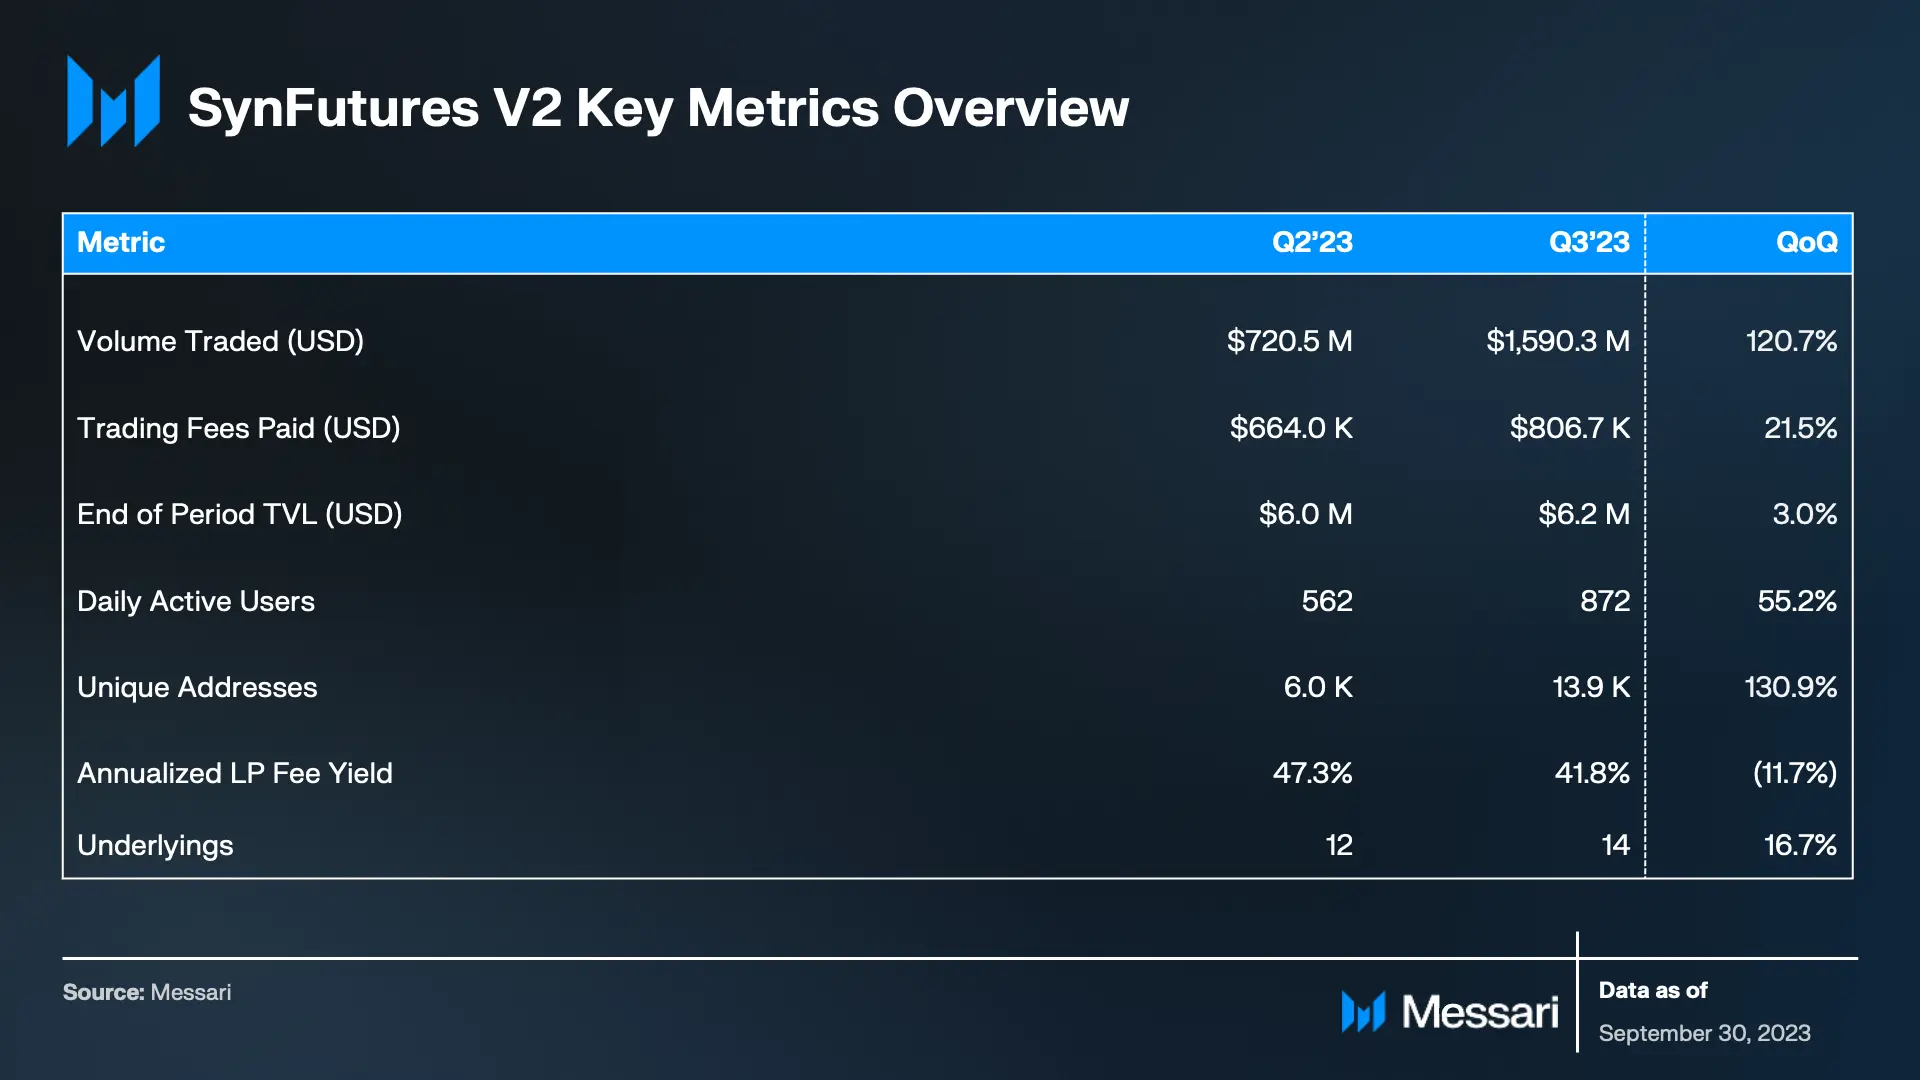This screenshot has width=1920, height=1080.
Task: Click the Volume Traded (USD) row label
Action: (220, 341)
